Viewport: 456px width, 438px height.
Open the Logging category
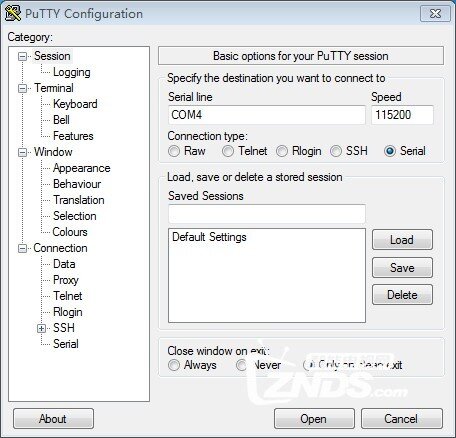tap(72, 72)
